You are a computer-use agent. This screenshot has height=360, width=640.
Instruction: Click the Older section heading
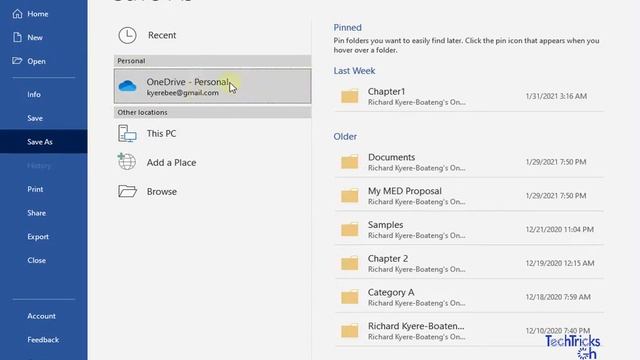(345, 136)
